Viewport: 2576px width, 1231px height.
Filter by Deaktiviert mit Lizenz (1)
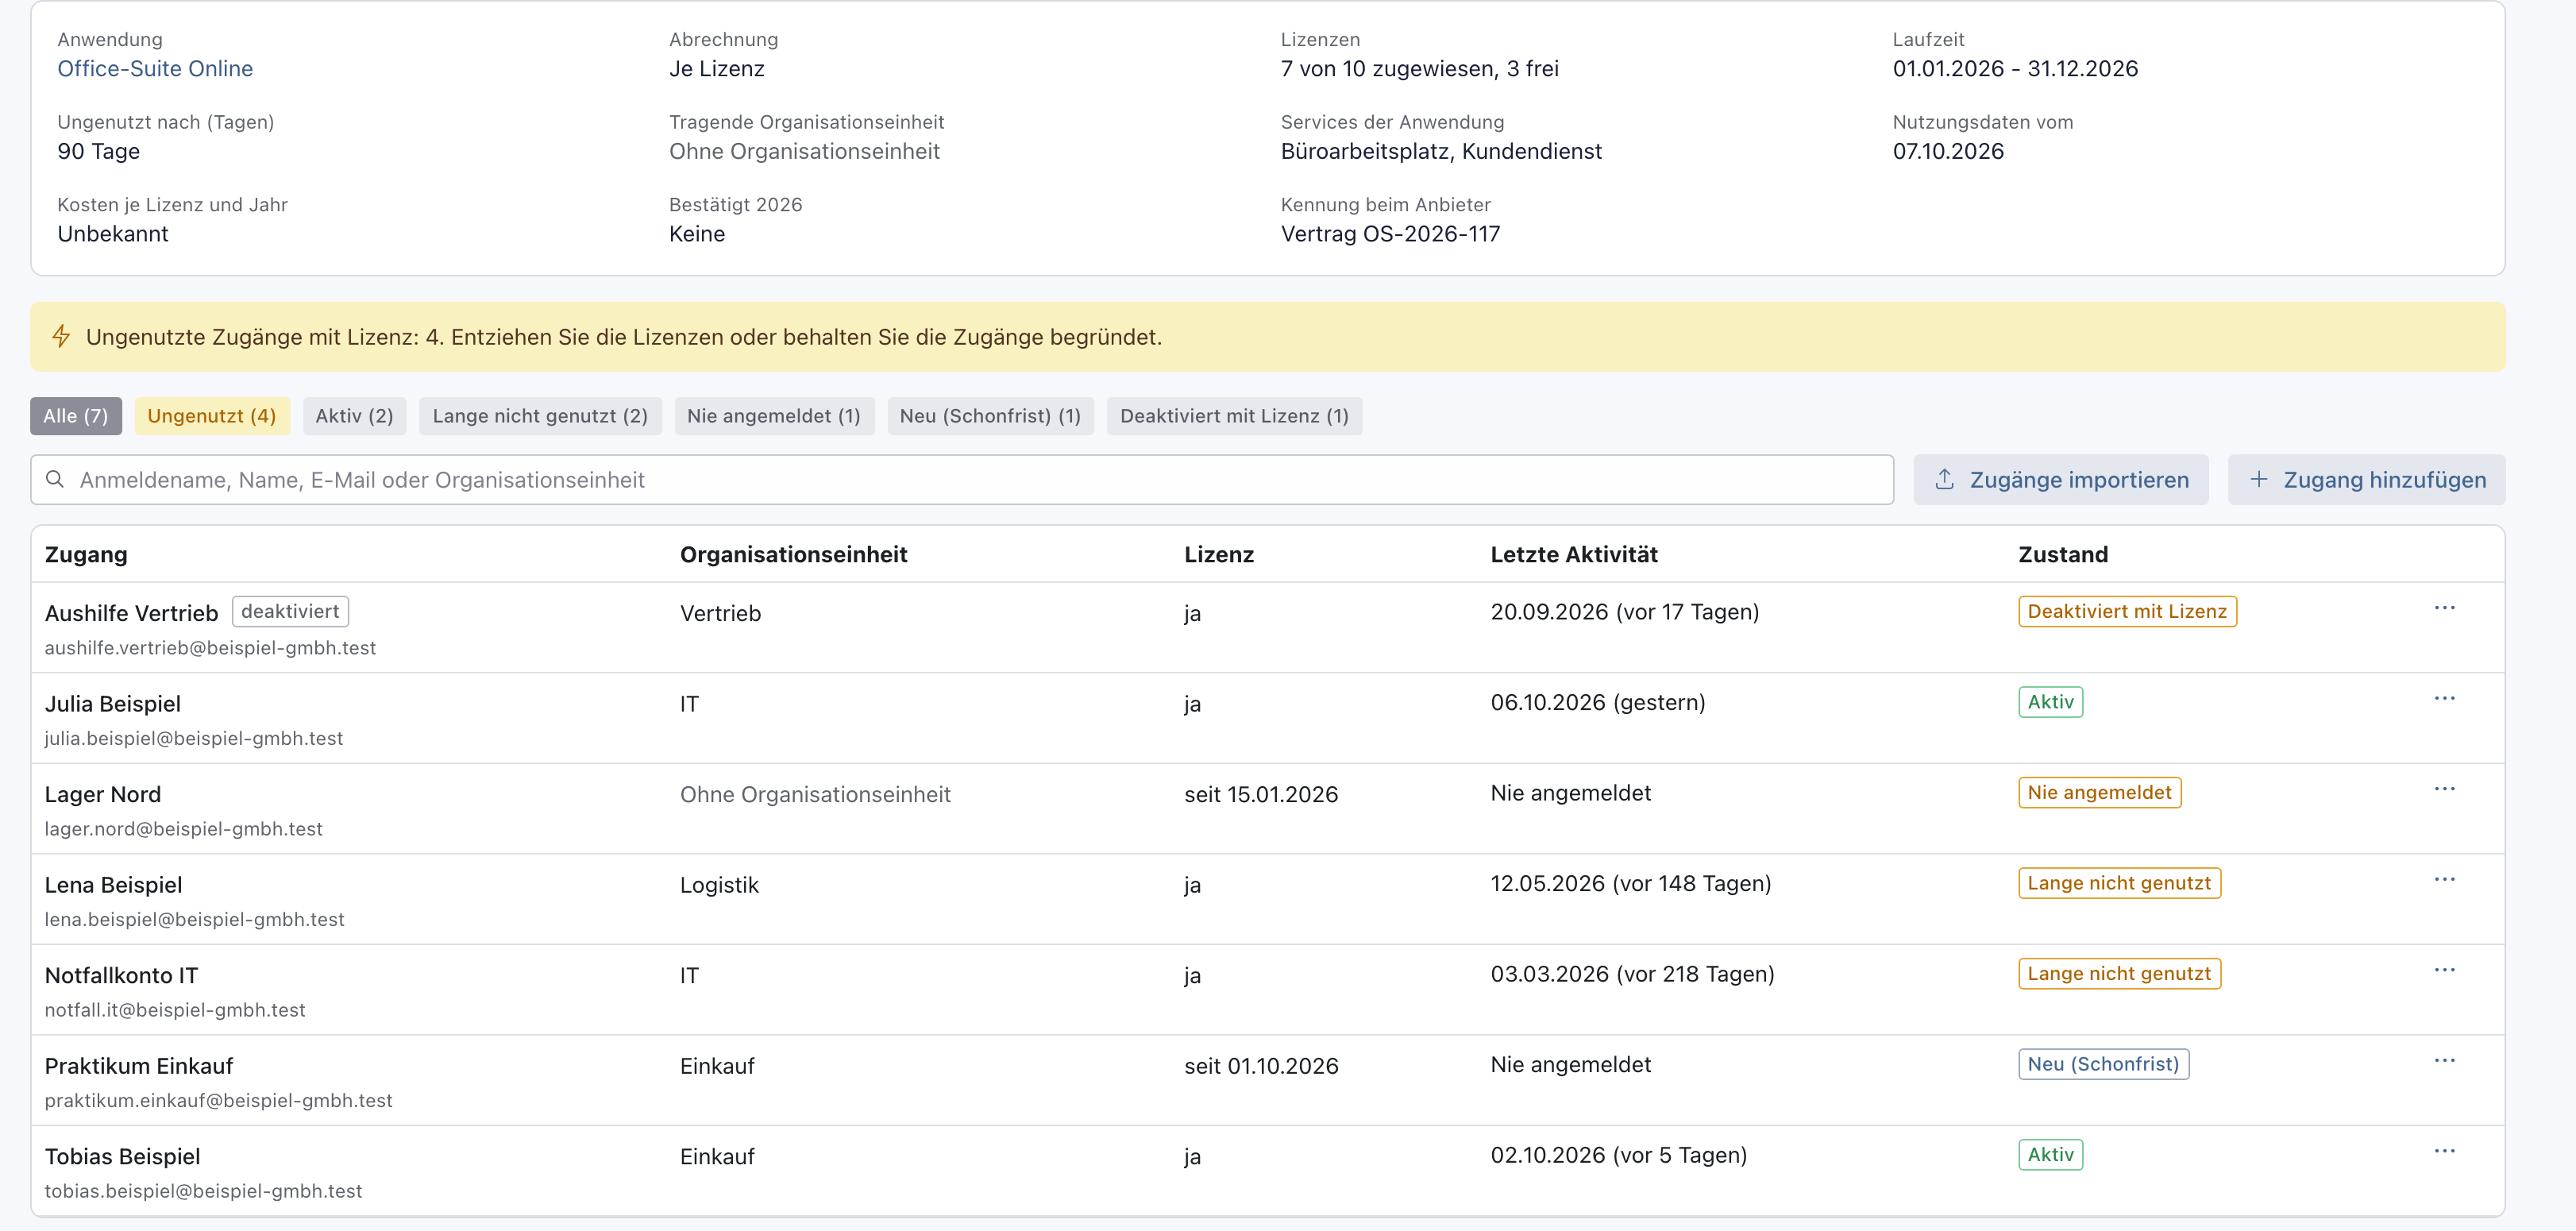tap(1234, 416)
